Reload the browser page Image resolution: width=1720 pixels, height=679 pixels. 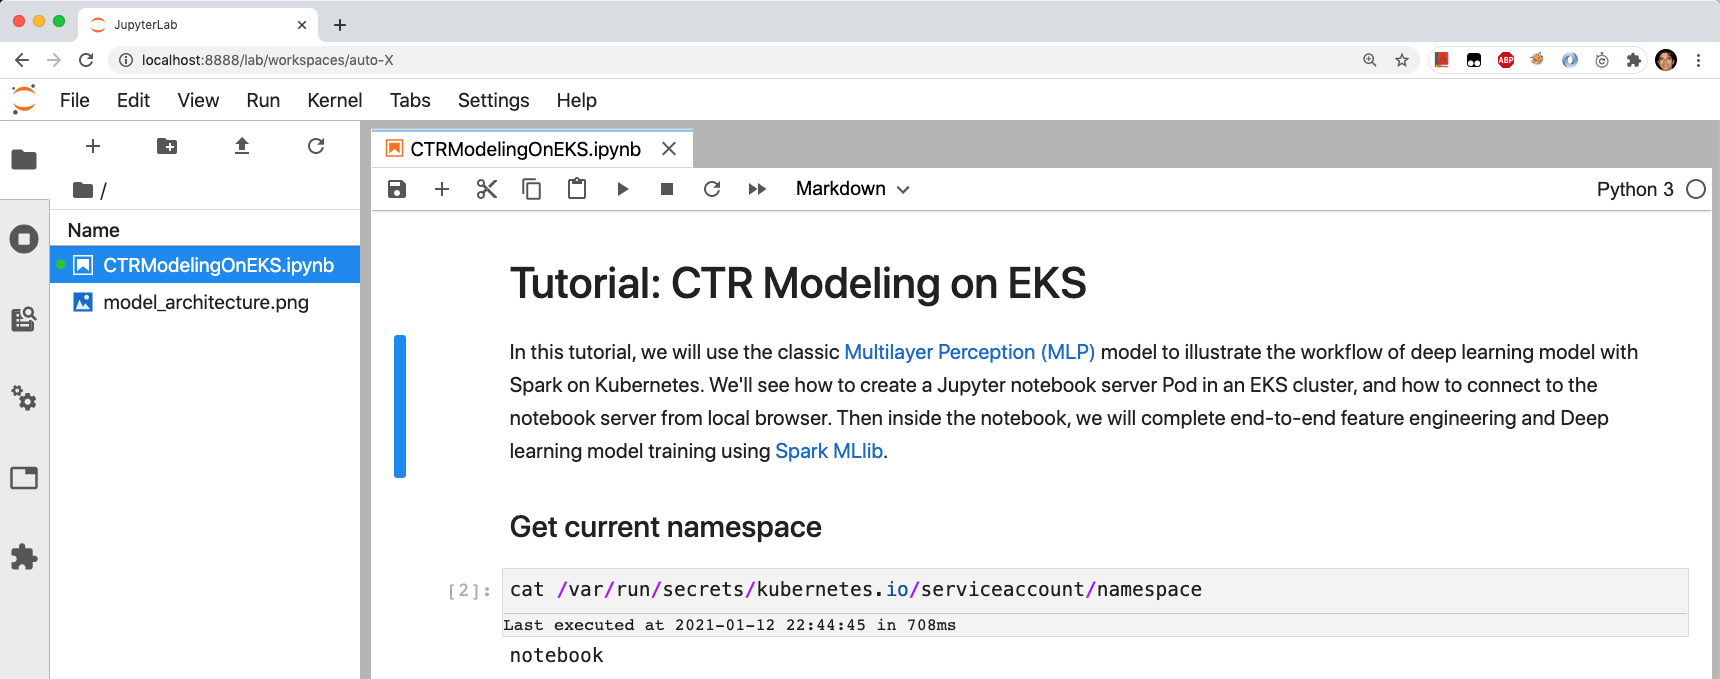(86, 60)
